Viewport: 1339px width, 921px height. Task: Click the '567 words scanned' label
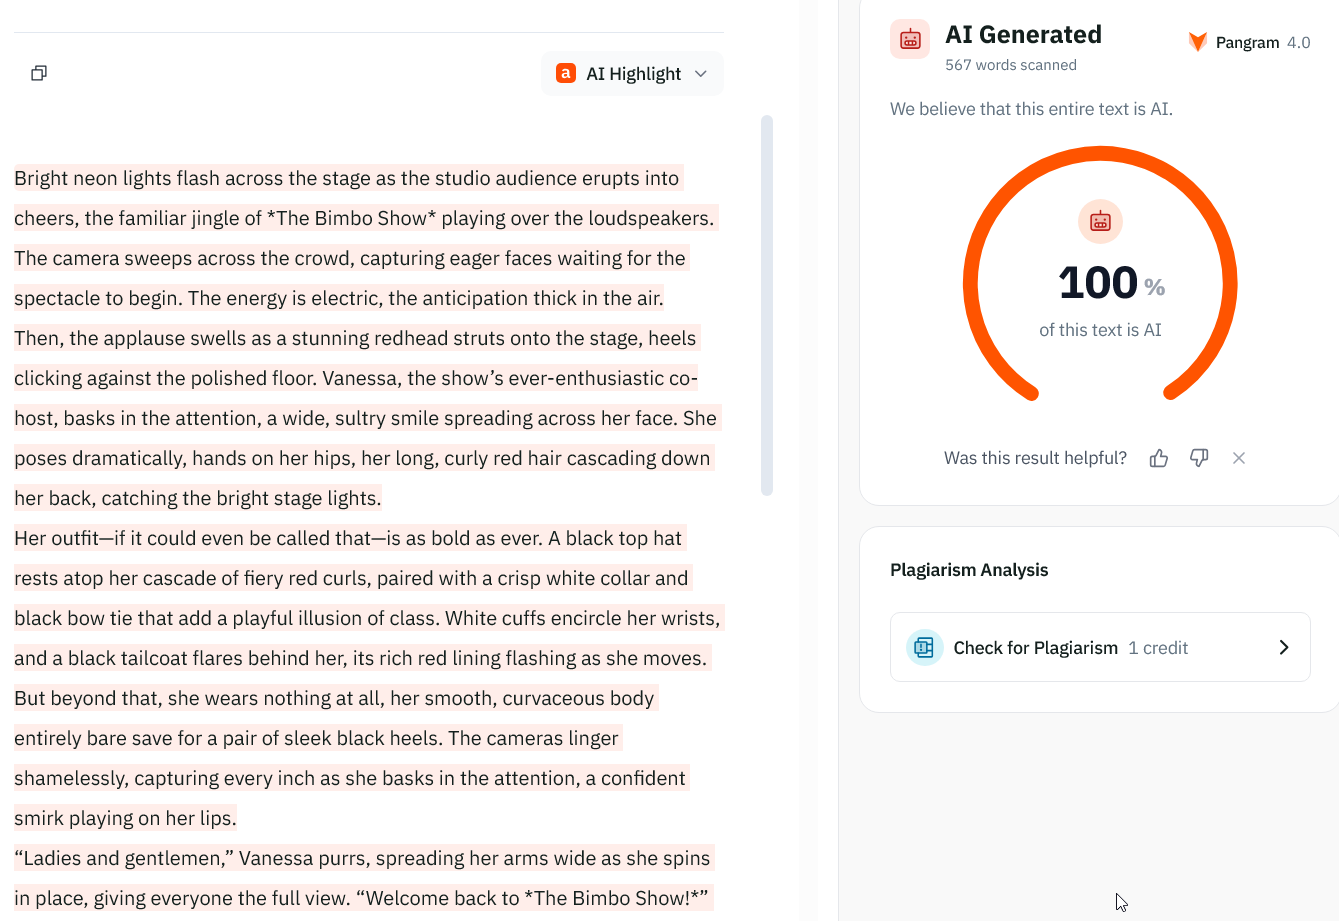[x=1011, y=65]
